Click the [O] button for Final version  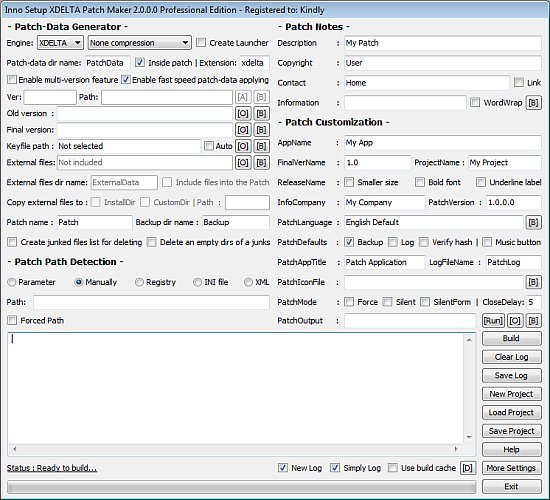click(x=243, y=130)
